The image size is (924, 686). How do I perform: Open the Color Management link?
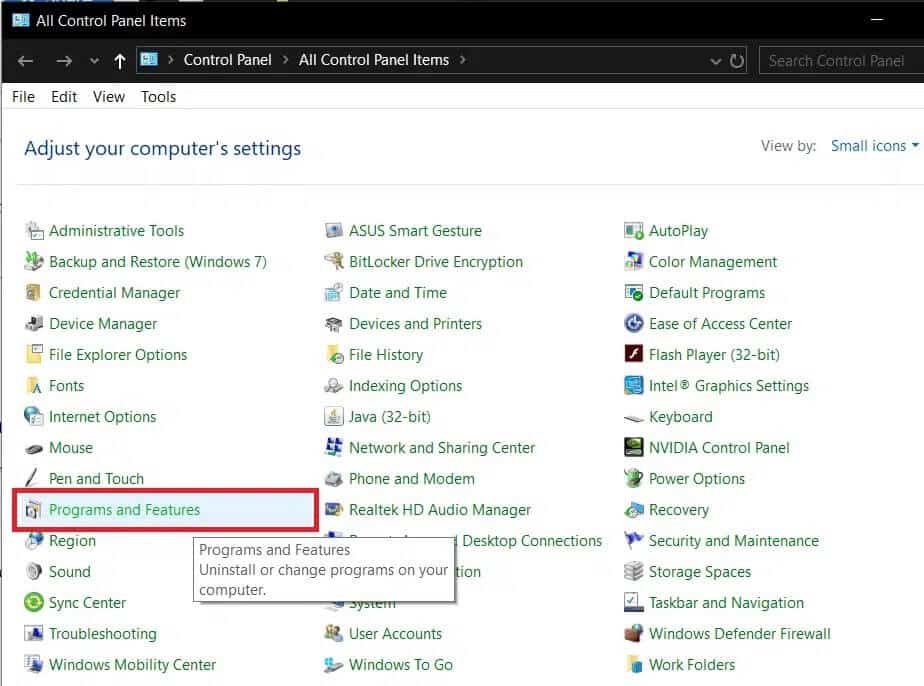tap(713, 262)
